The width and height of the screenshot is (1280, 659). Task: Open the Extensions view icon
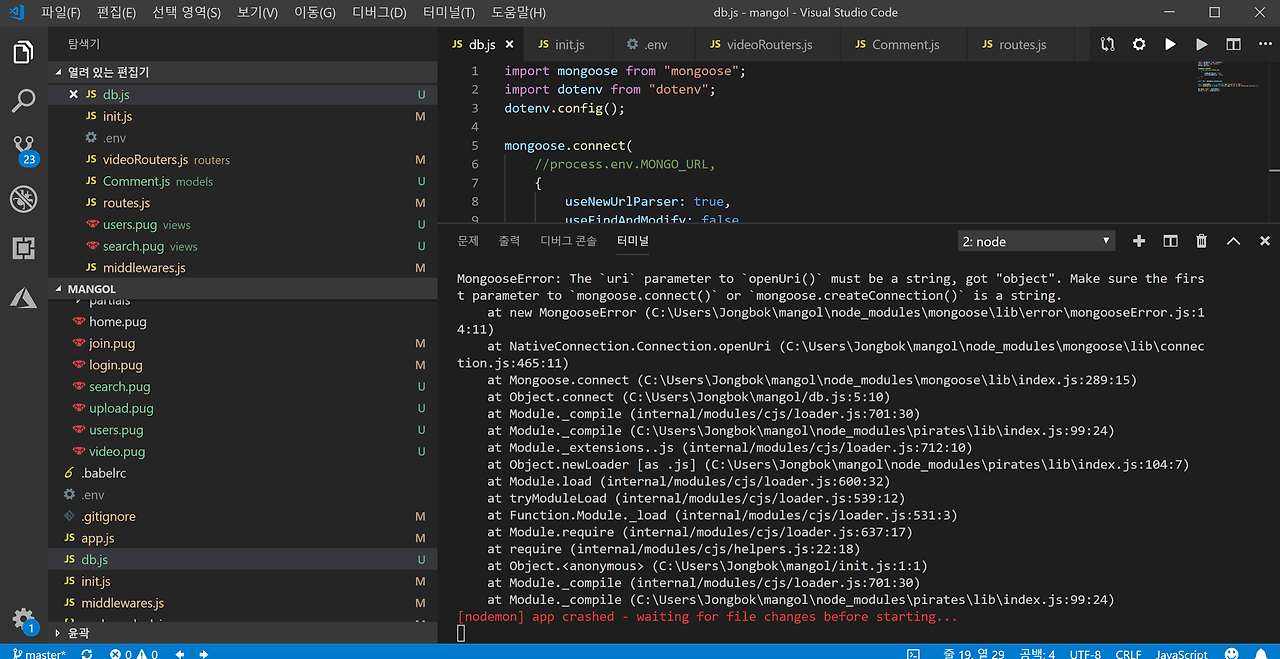pyautogui.click(x=23, y=248)
